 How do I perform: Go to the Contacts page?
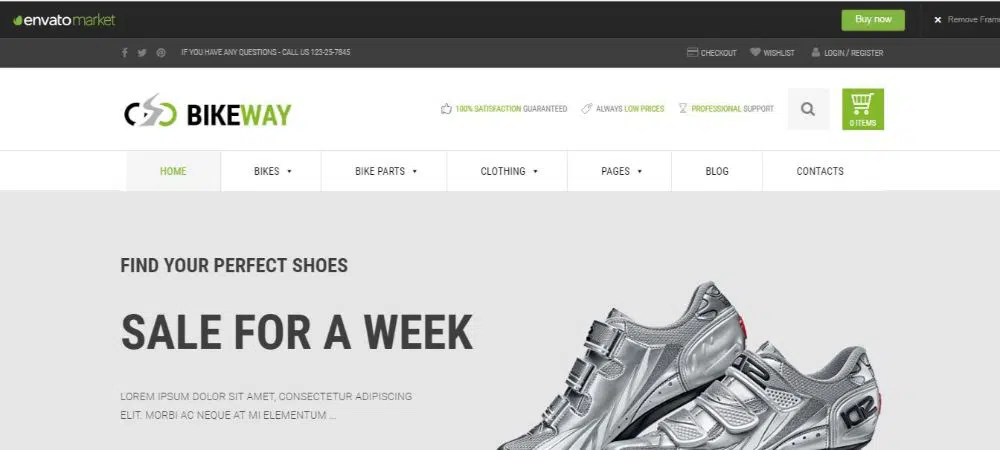coord(820,171)
